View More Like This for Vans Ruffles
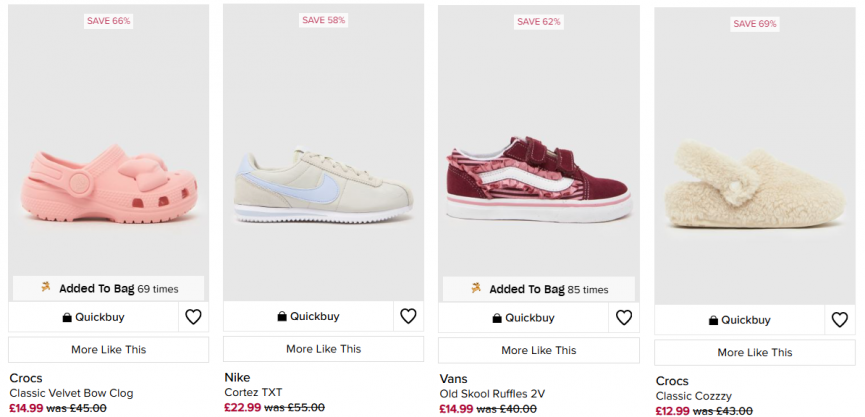865x417 pixels. tap(538, 350)
